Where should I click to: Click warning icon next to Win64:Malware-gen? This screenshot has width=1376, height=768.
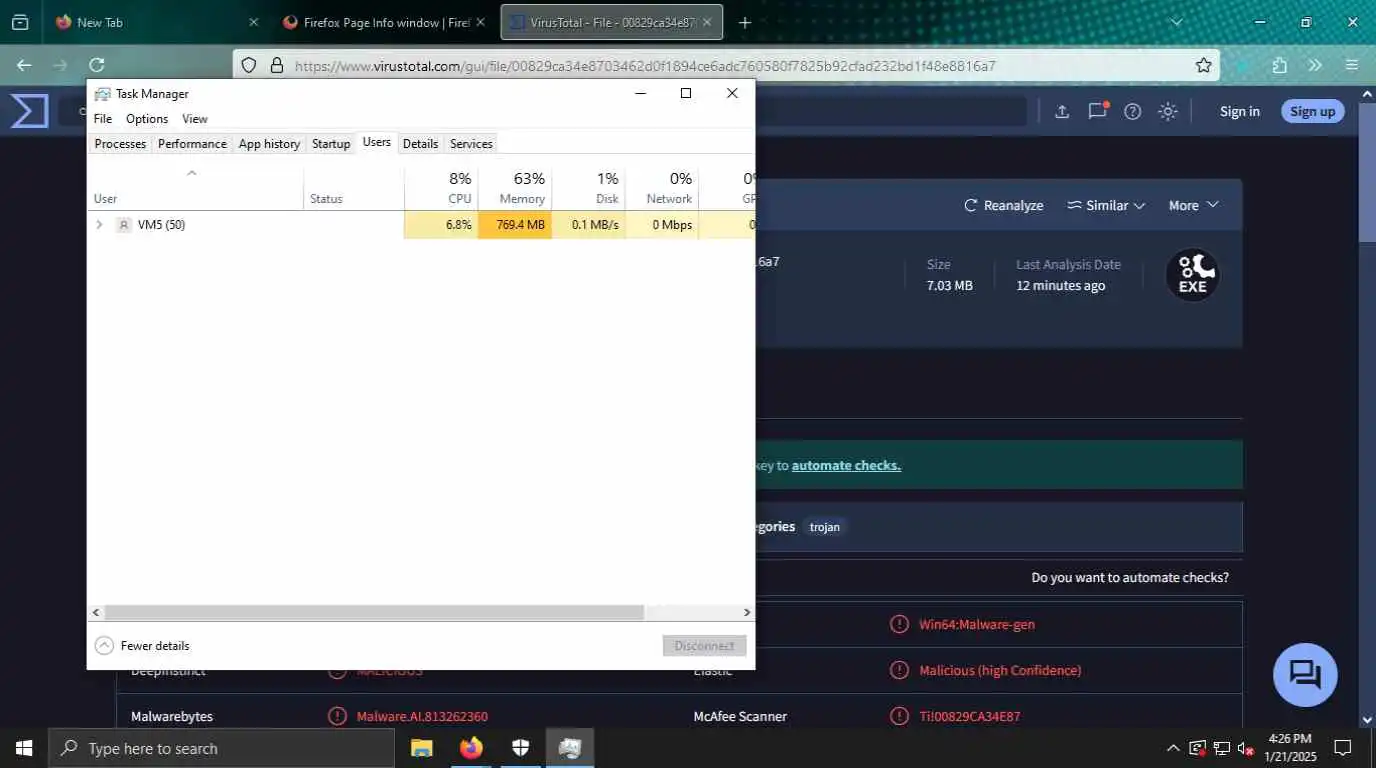tap(899, 624)
